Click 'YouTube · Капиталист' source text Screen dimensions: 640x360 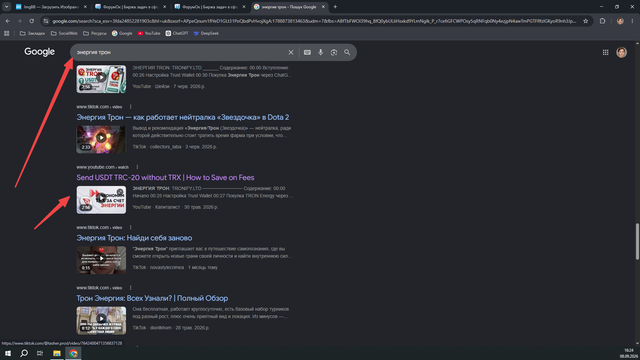pyautogui.click(x=156, y=207)
